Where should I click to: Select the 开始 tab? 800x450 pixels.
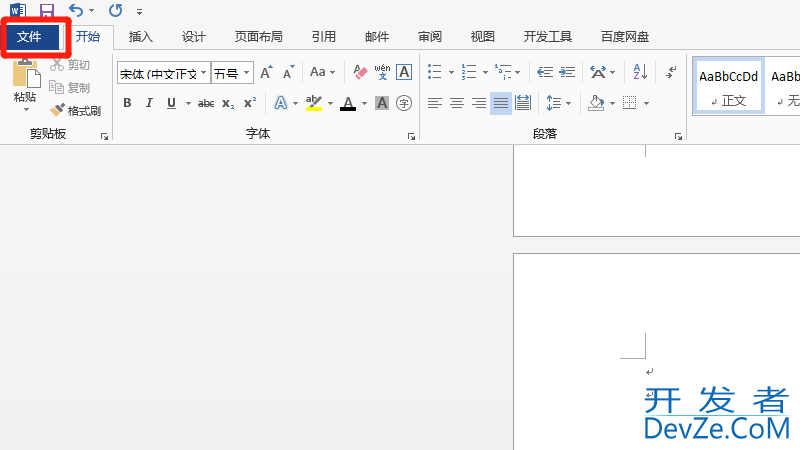click(x=88, y=37)
